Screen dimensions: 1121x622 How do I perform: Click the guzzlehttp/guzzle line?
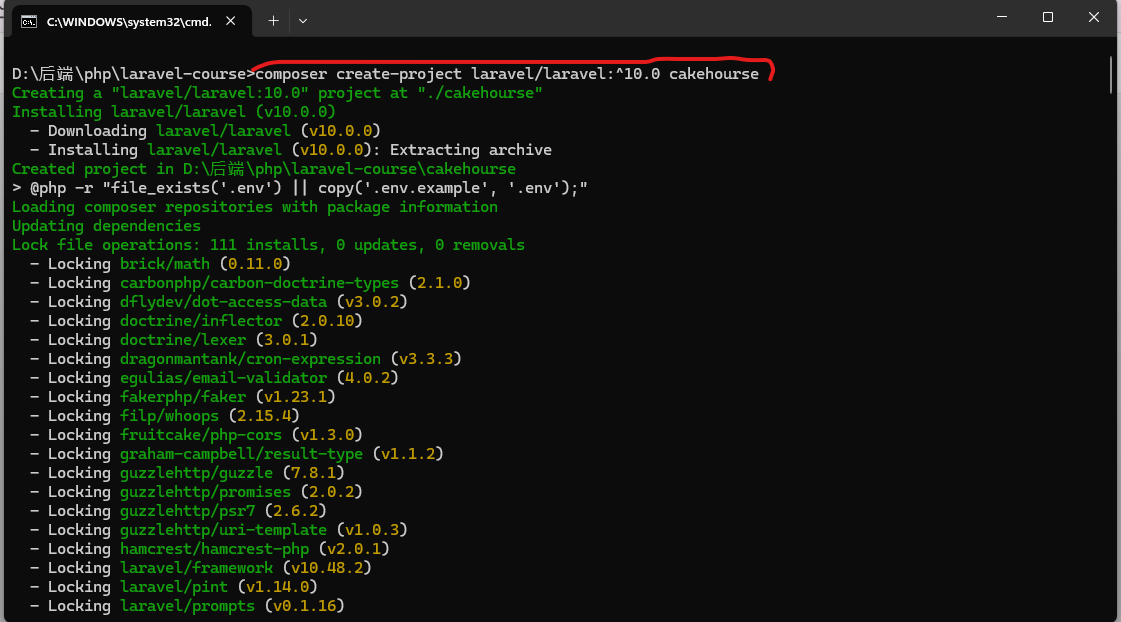tap(187, 473)
